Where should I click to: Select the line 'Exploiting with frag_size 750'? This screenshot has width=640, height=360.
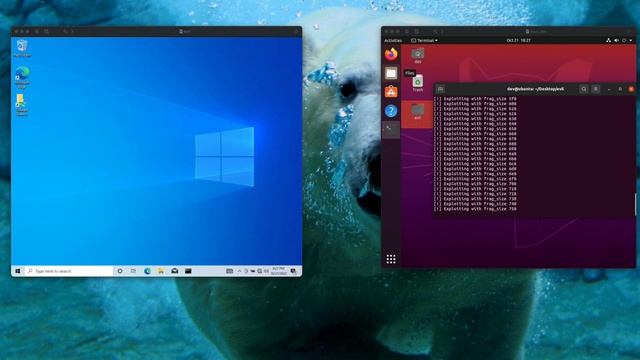pyautogui.click(x=476, y=209)
